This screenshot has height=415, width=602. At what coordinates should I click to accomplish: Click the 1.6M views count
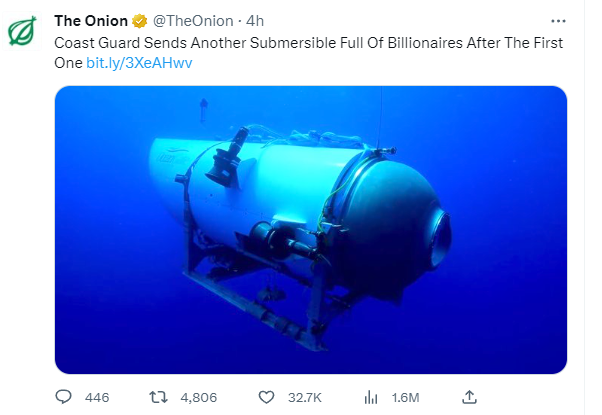tap(403, 397)
